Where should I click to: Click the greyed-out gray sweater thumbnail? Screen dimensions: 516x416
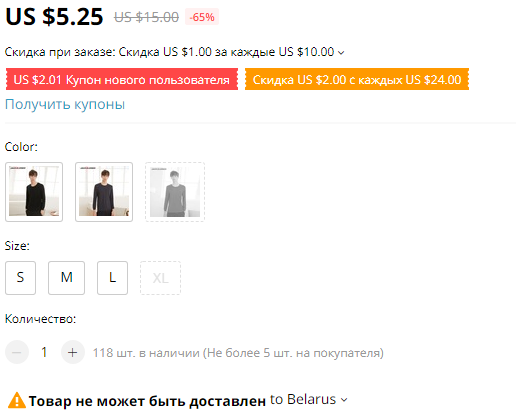[175, 192]
